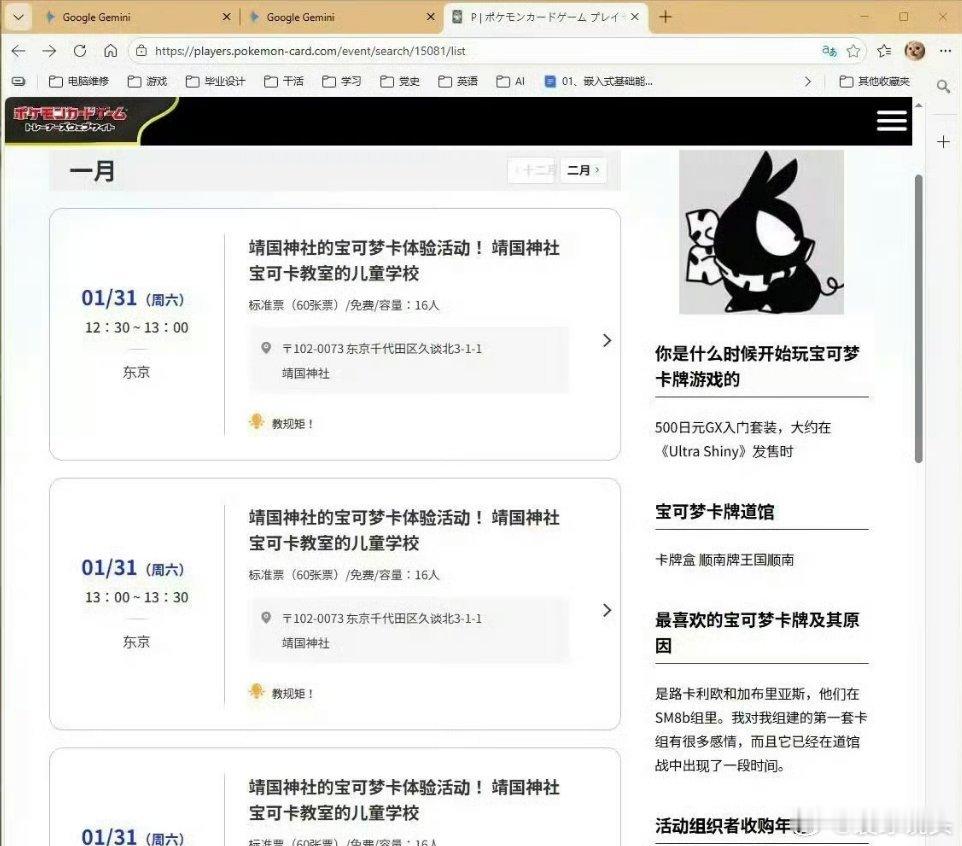The height and width of the screenshot is (846, 962).
Task: Close the ポケモンカードゲーム tab
Action: [635, 17]
